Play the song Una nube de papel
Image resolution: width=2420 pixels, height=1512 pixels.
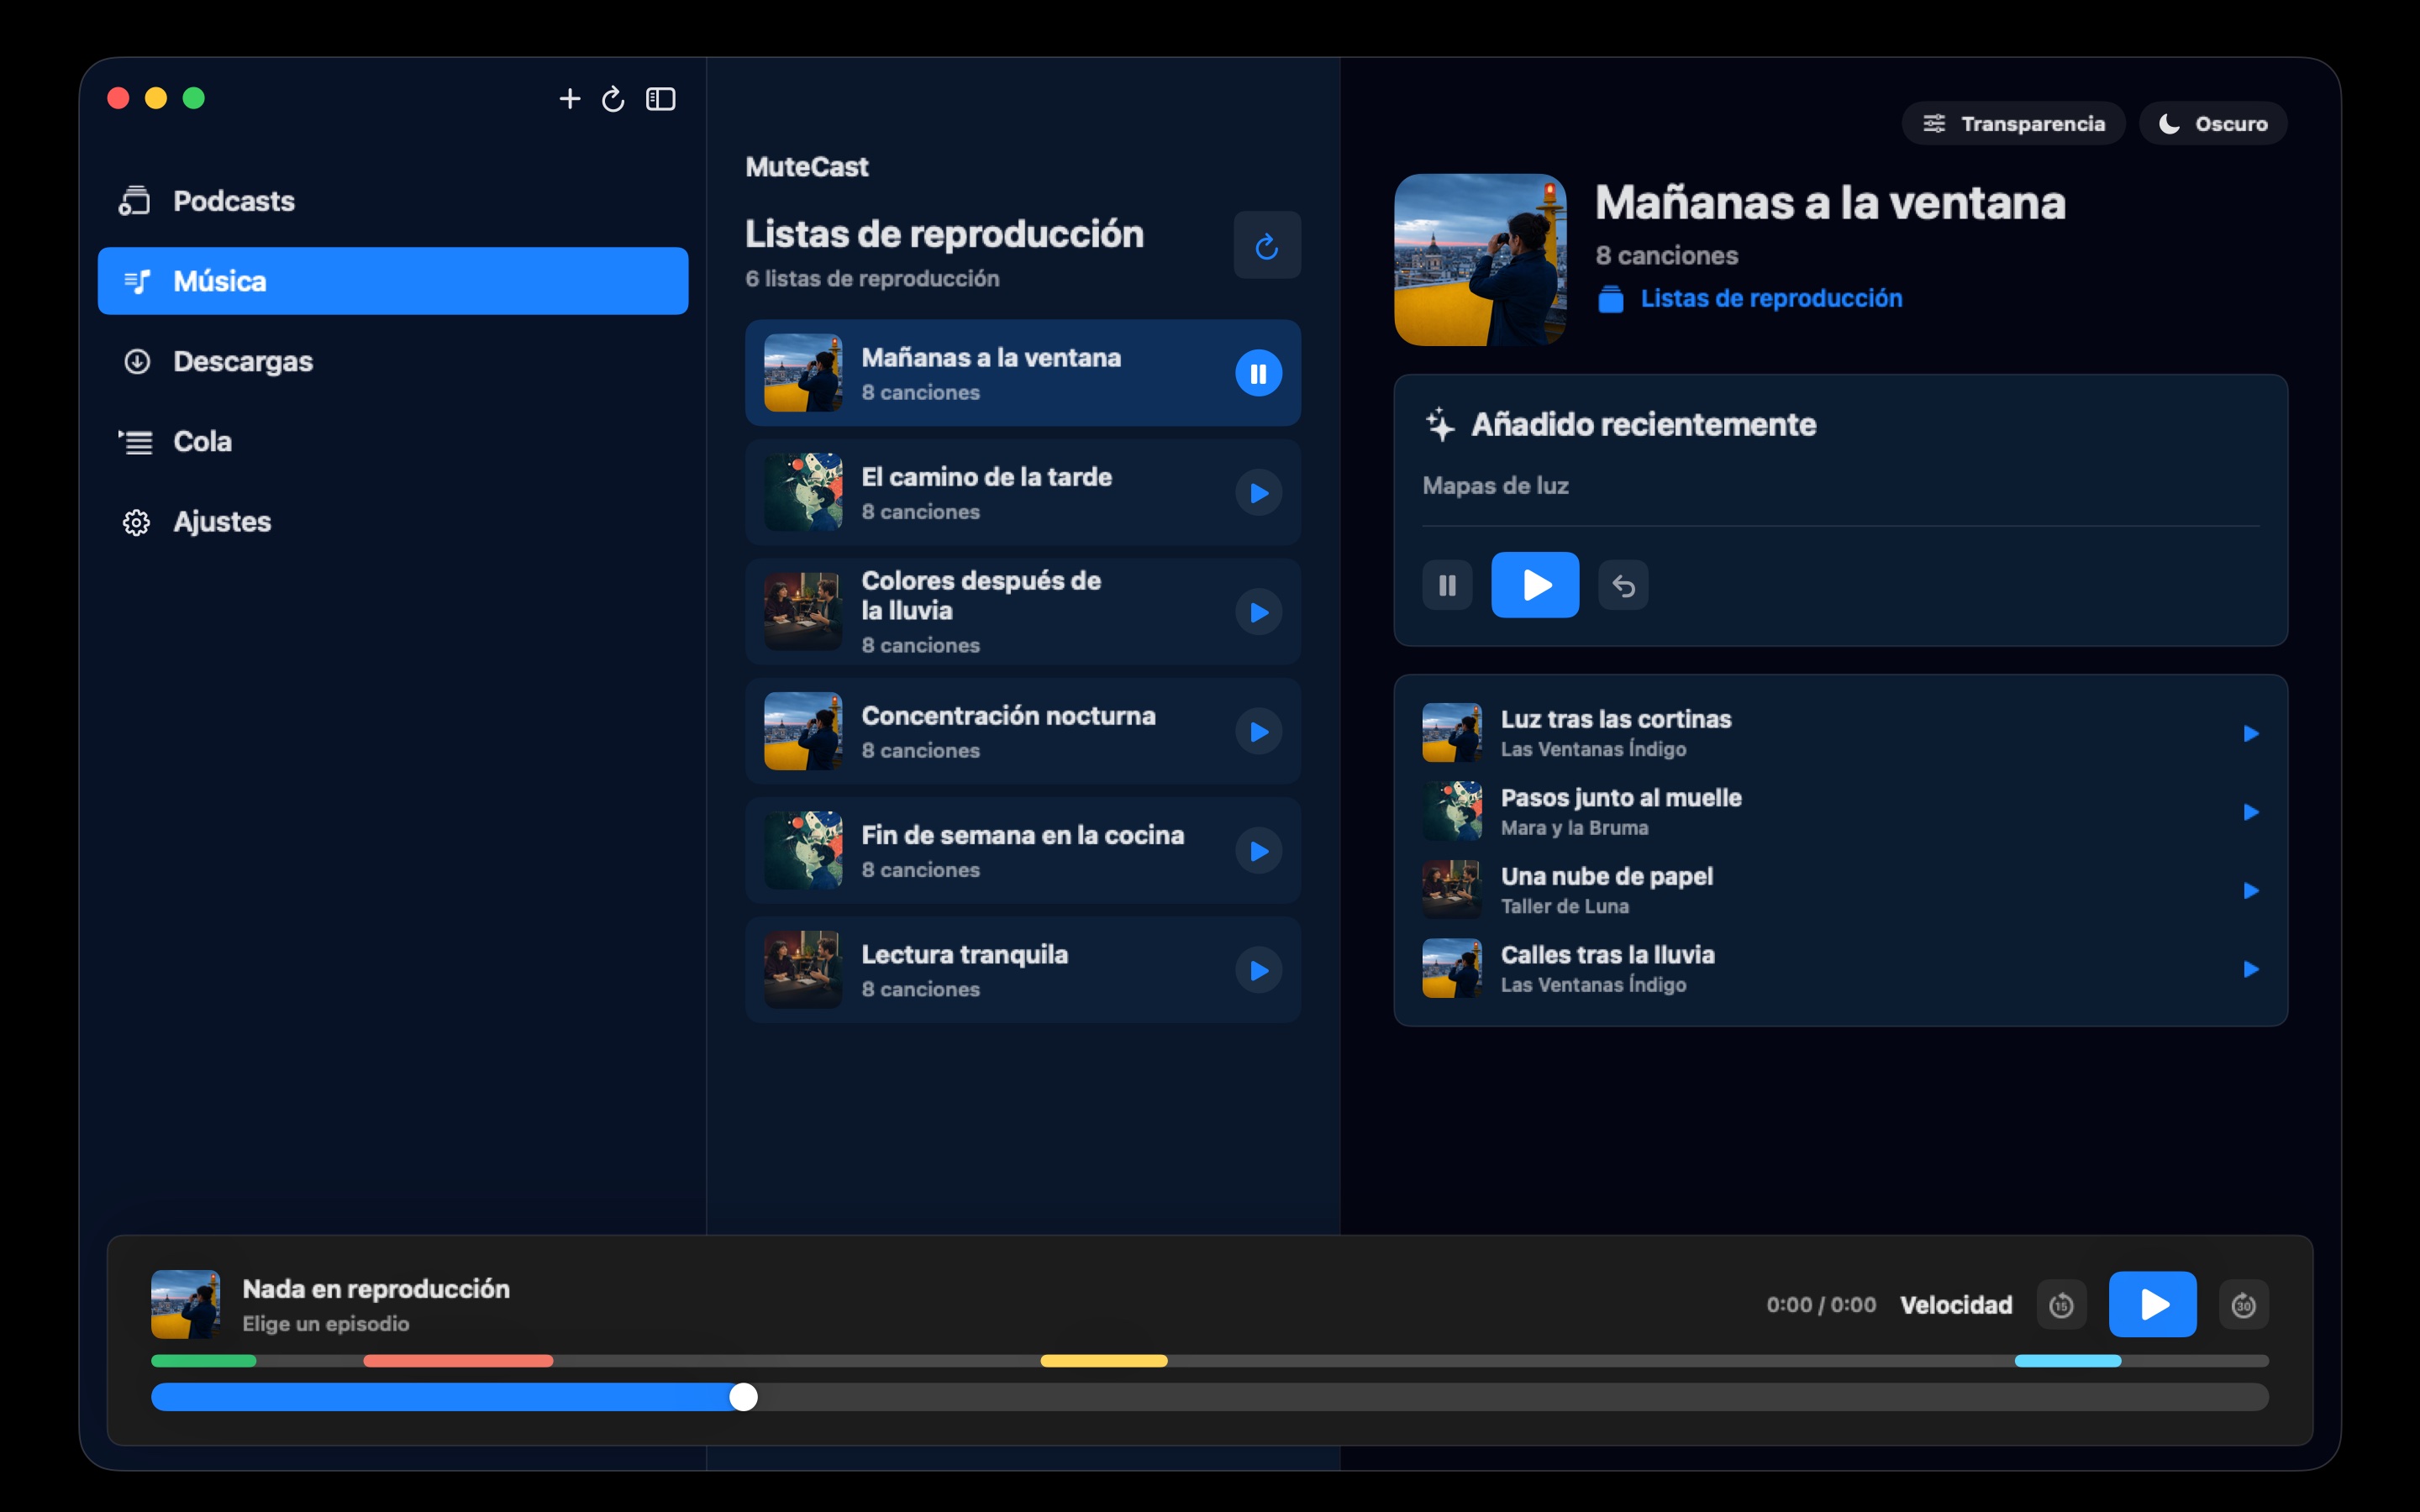click(x=2250, y=890)
